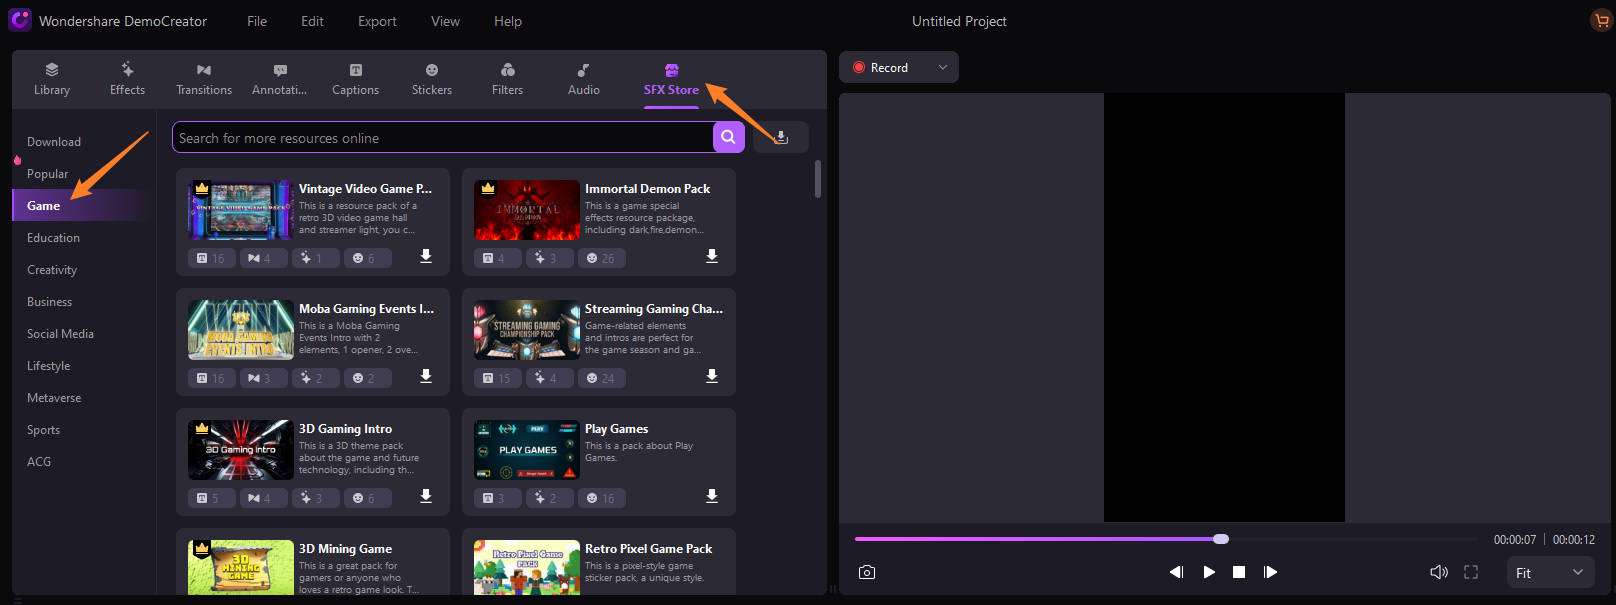1616x605 pixels.
Task: Download the 3D Gaming Intro pack
Action: [426, 497]
